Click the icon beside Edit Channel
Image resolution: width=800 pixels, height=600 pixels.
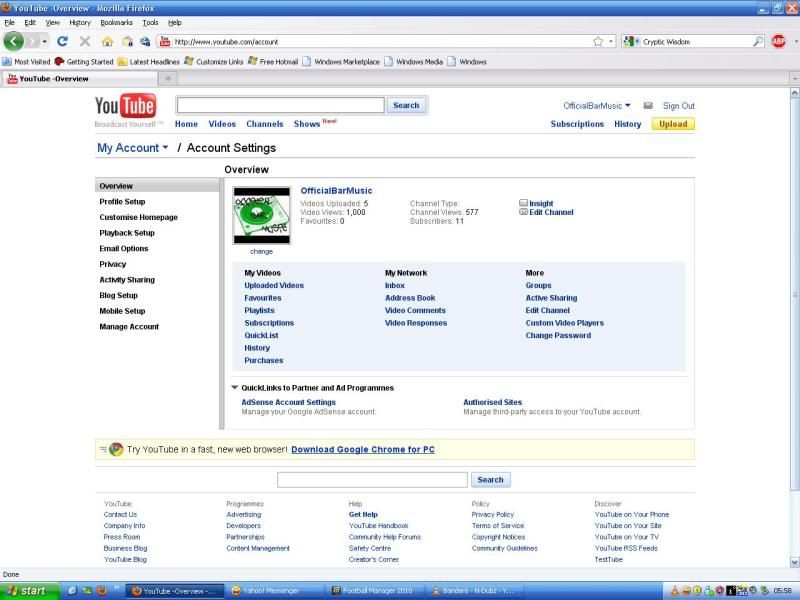pos(523,212)
